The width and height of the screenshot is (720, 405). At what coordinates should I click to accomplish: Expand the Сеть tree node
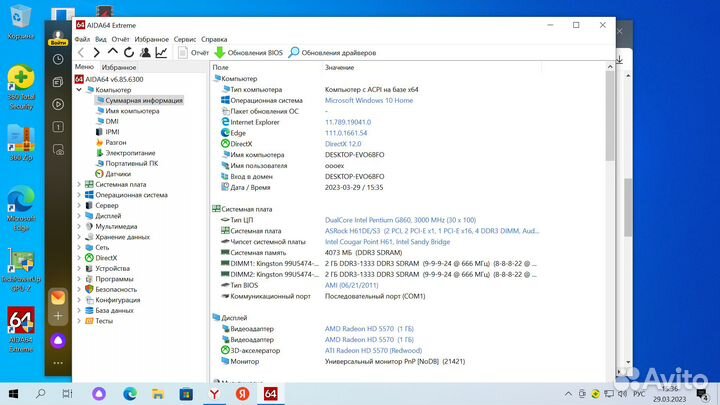pyautogui.click(x=79, y=248)
